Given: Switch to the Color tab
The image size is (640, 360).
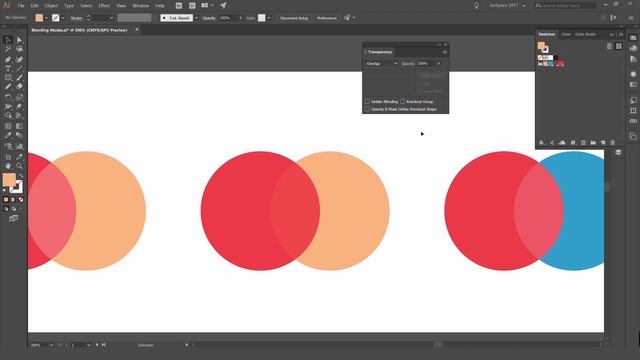Looking at the screenshot, I should [x=566, y=34].
